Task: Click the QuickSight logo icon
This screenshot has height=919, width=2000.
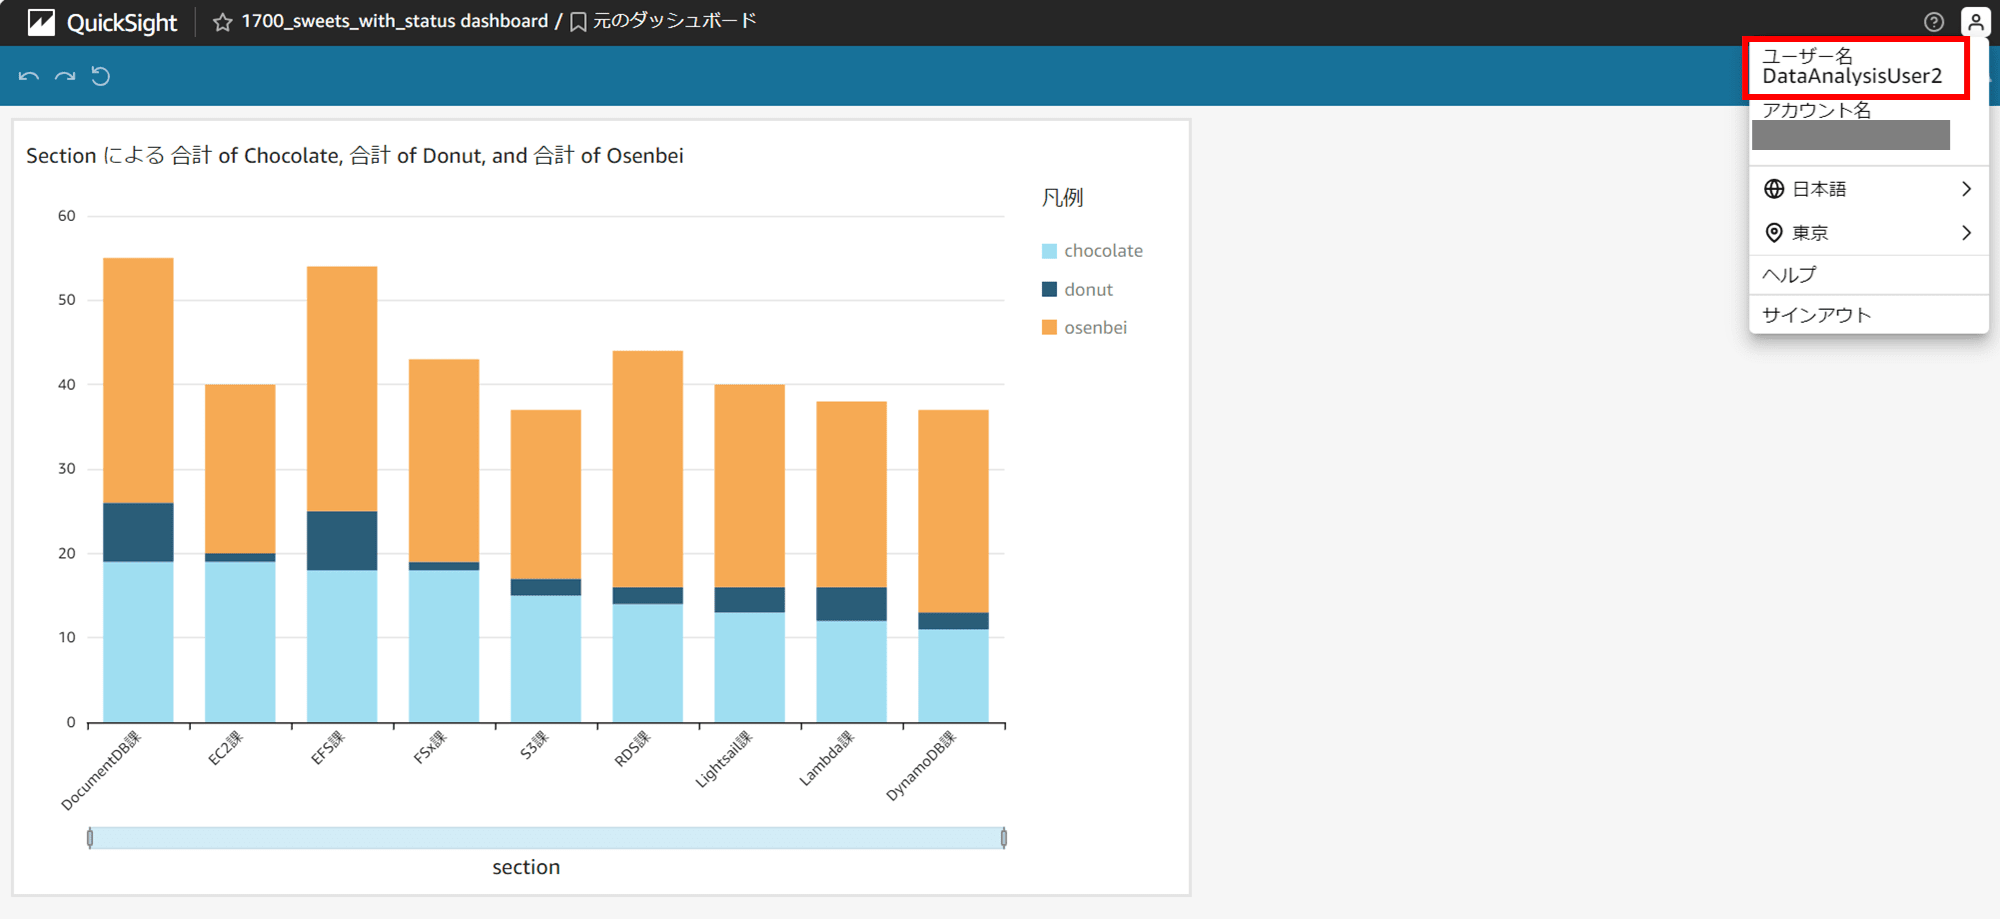Action: click(x=41, y=22)
